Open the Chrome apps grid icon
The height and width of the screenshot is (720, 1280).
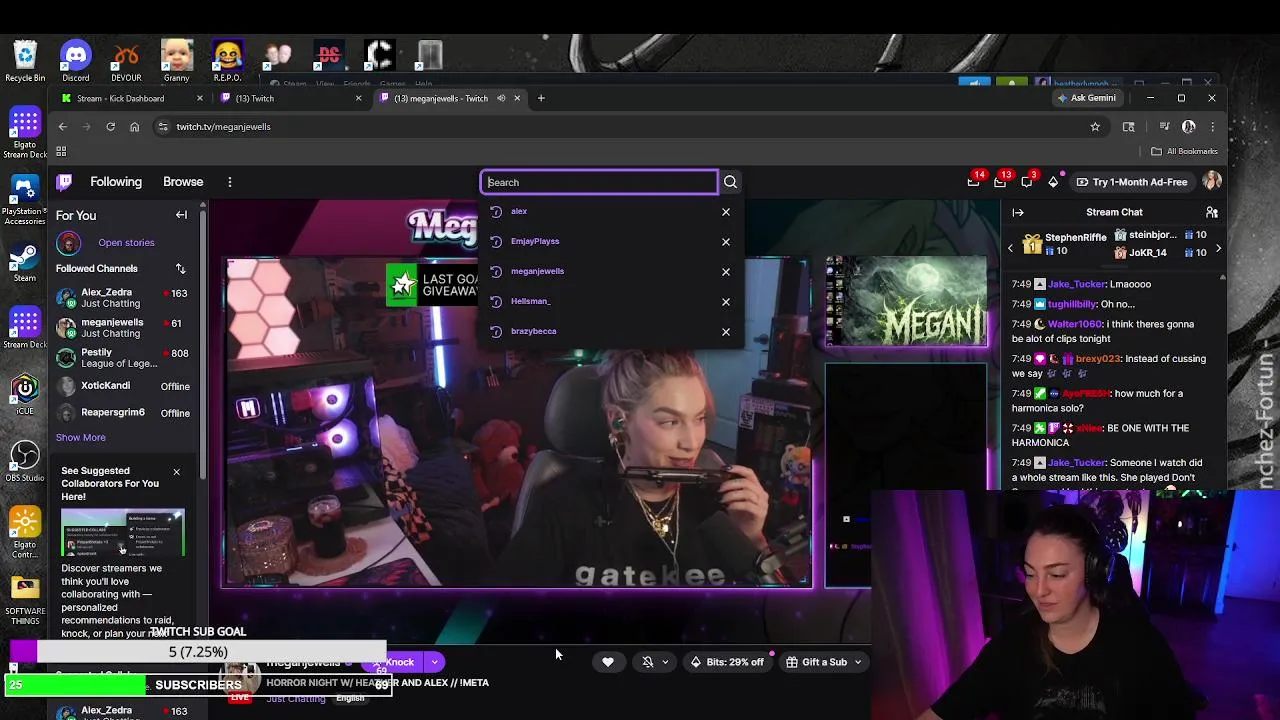pyautogui.click(x=61, y=151)
